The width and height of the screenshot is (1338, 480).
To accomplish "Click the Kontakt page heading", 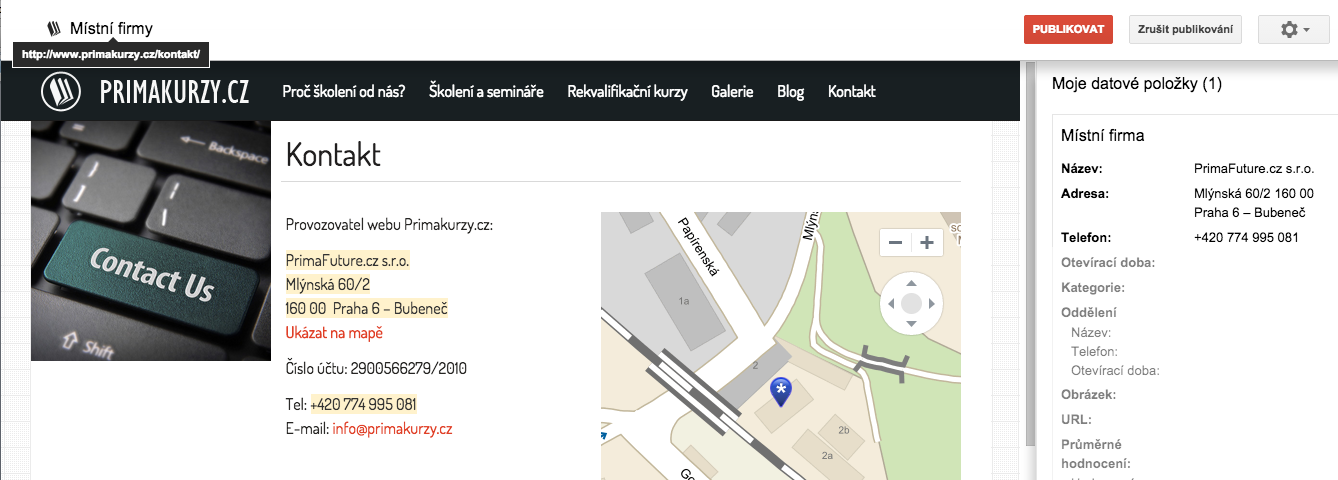I will (333, 155).
